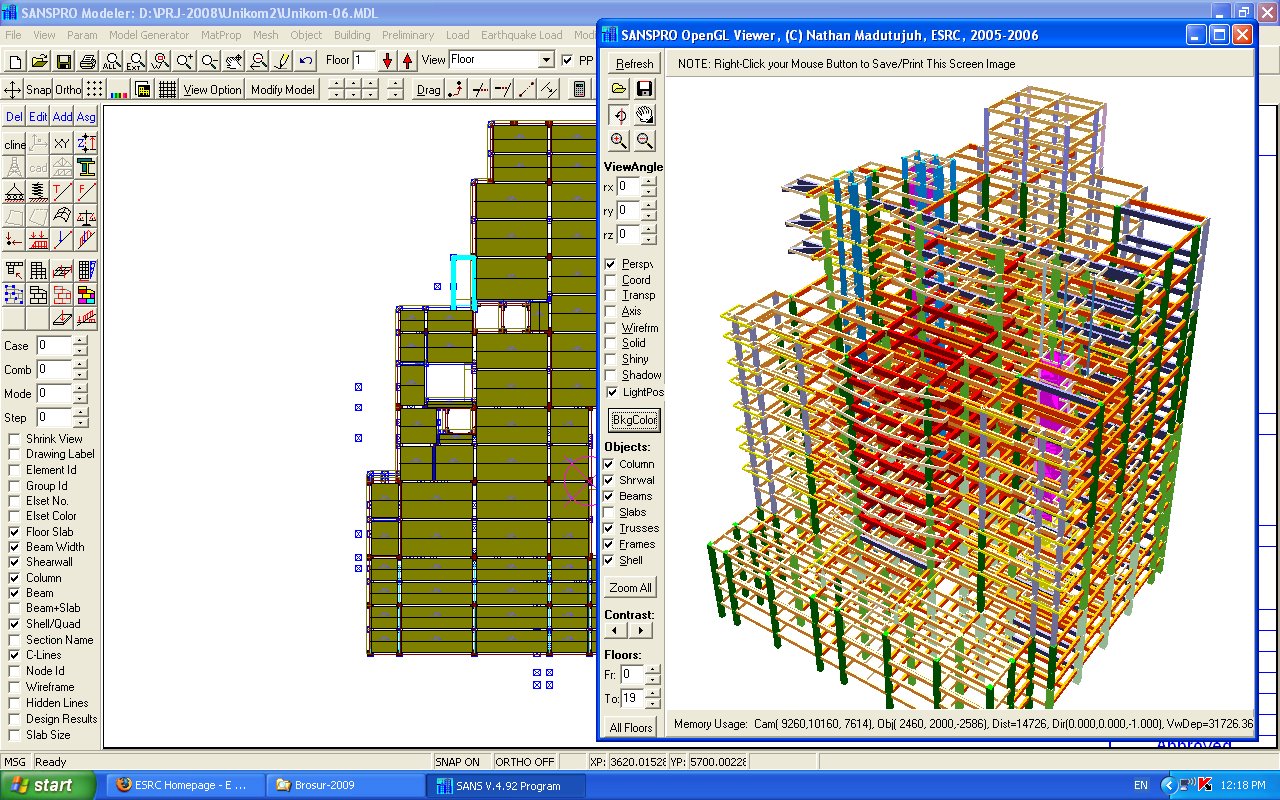This screenshot has width=1280, height=800.
Task: Click the Print icon in the Modeler toolbar
Action: click(x=88, y=61)
